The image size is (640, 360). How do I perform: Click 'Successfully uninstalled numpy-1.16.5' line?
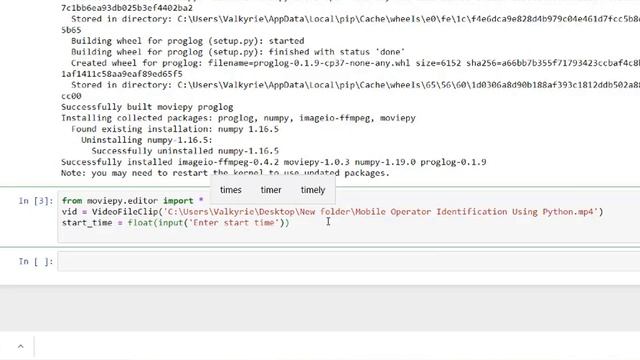pos(185,151)
